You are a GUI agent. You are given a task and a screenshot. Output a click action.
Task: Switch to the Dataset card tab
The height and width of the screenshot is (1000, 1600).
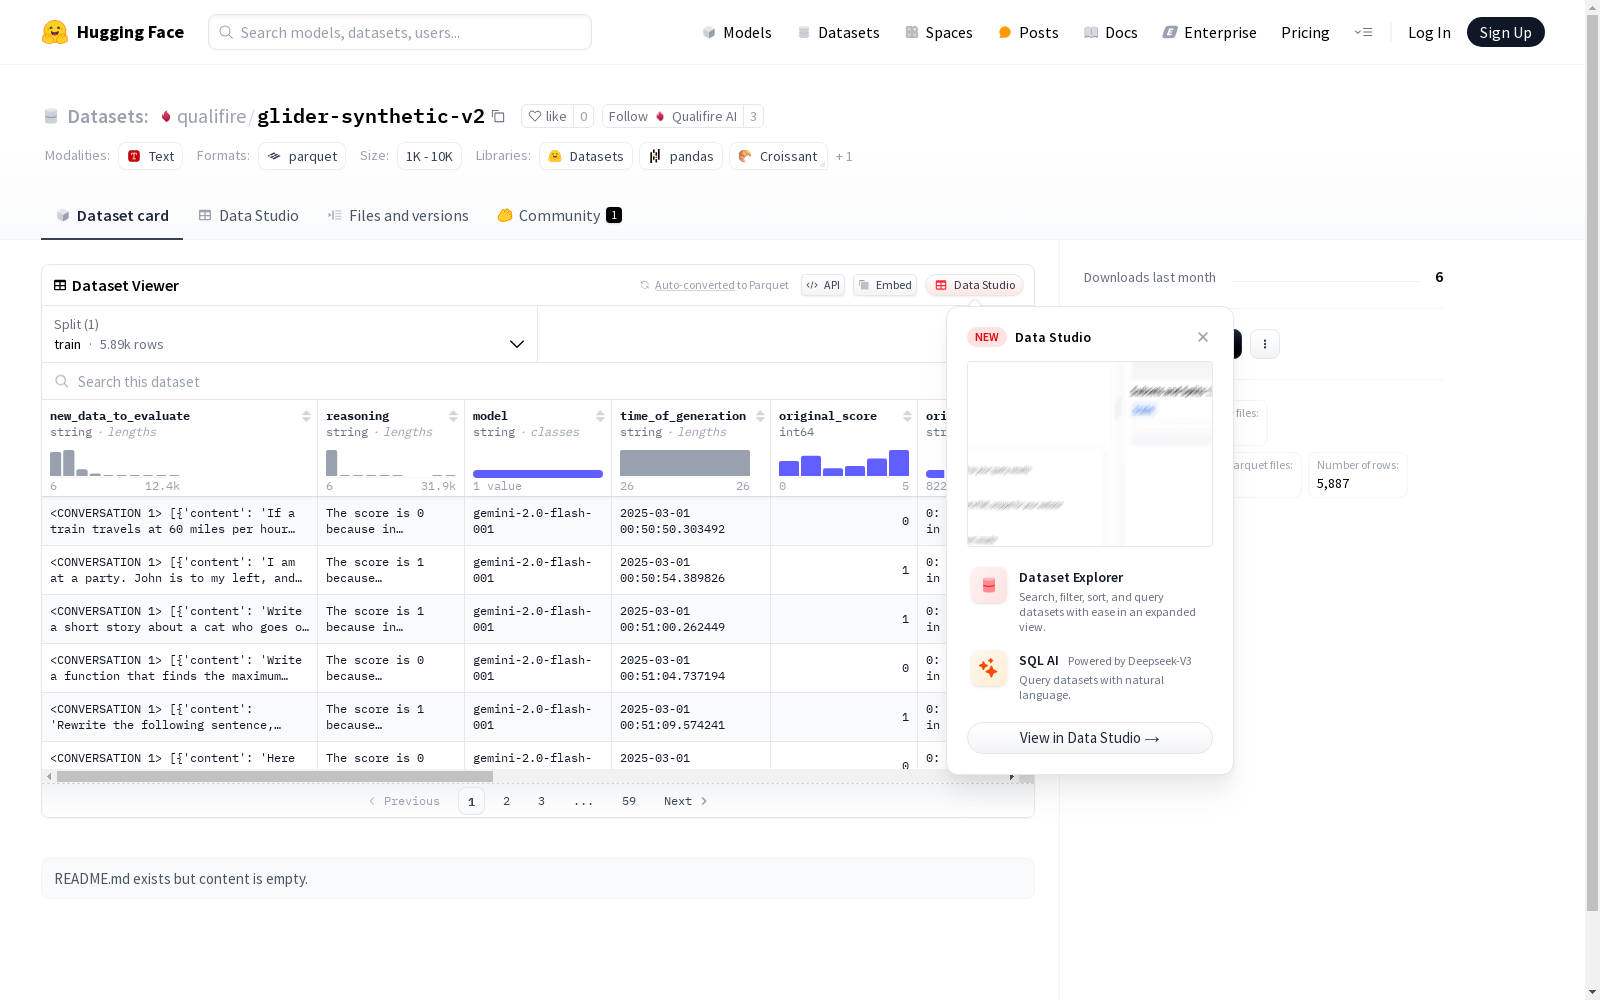tap(112, 216)
